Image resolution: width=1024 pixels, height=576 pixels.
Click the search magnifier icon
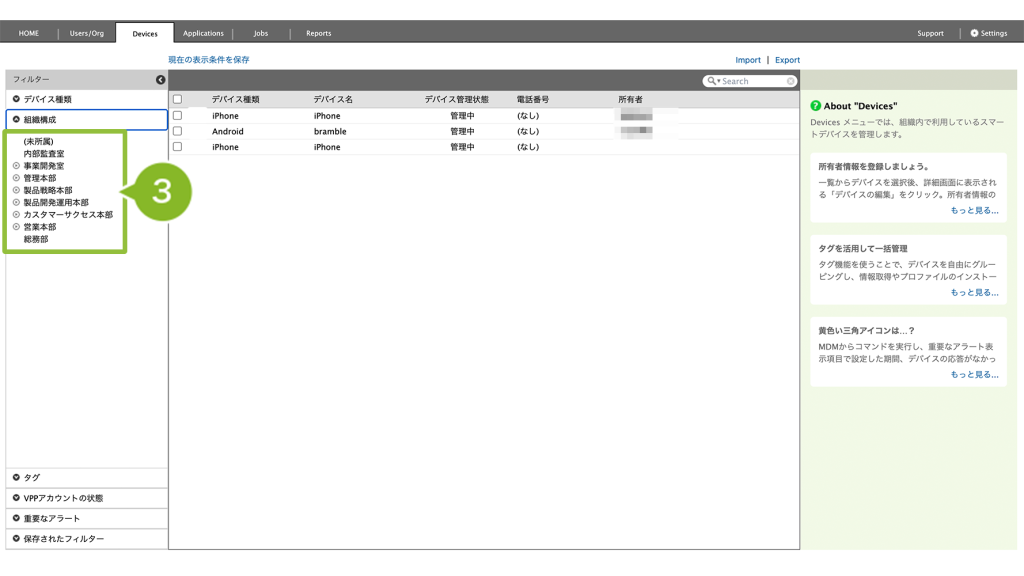pos(711,81)
